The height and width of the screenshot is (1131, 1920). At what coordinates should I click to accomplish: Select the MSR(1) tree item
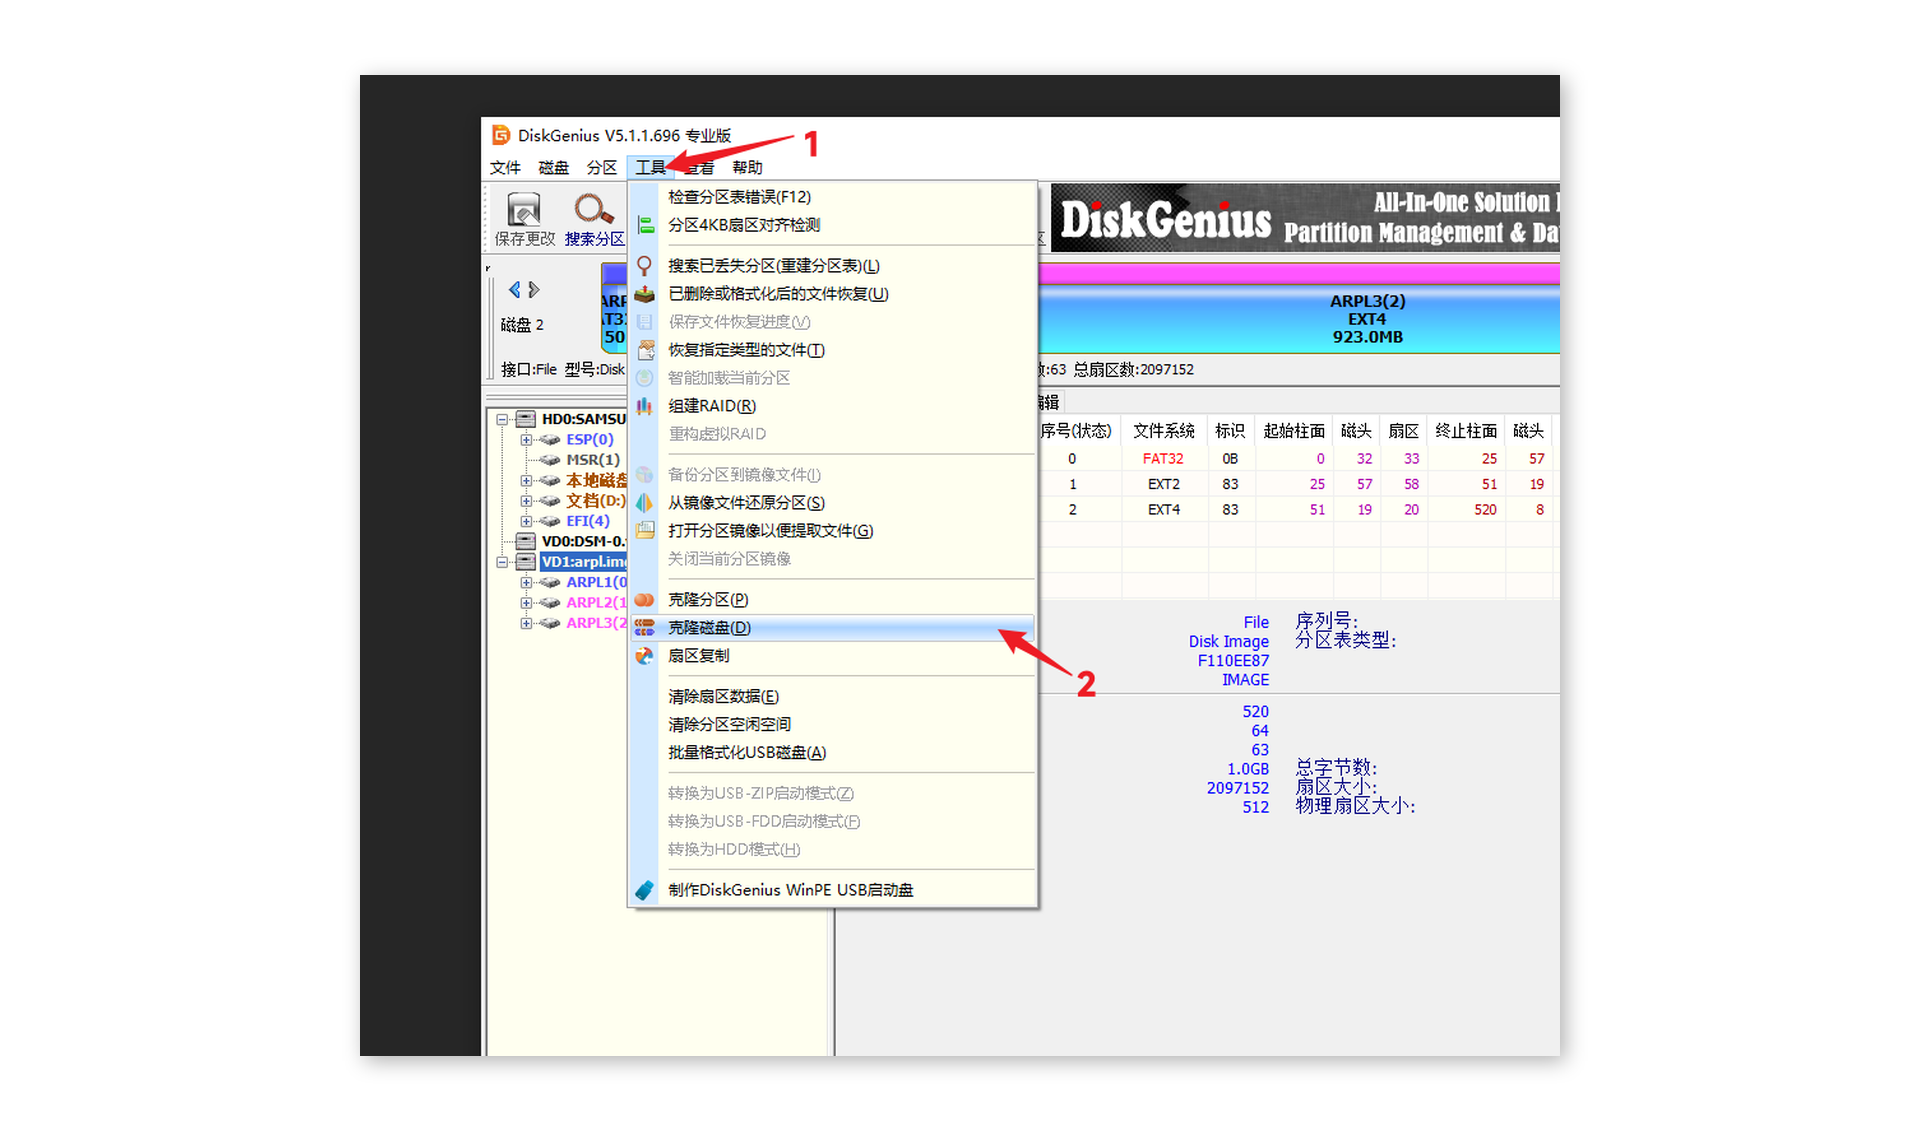[593, 460]
